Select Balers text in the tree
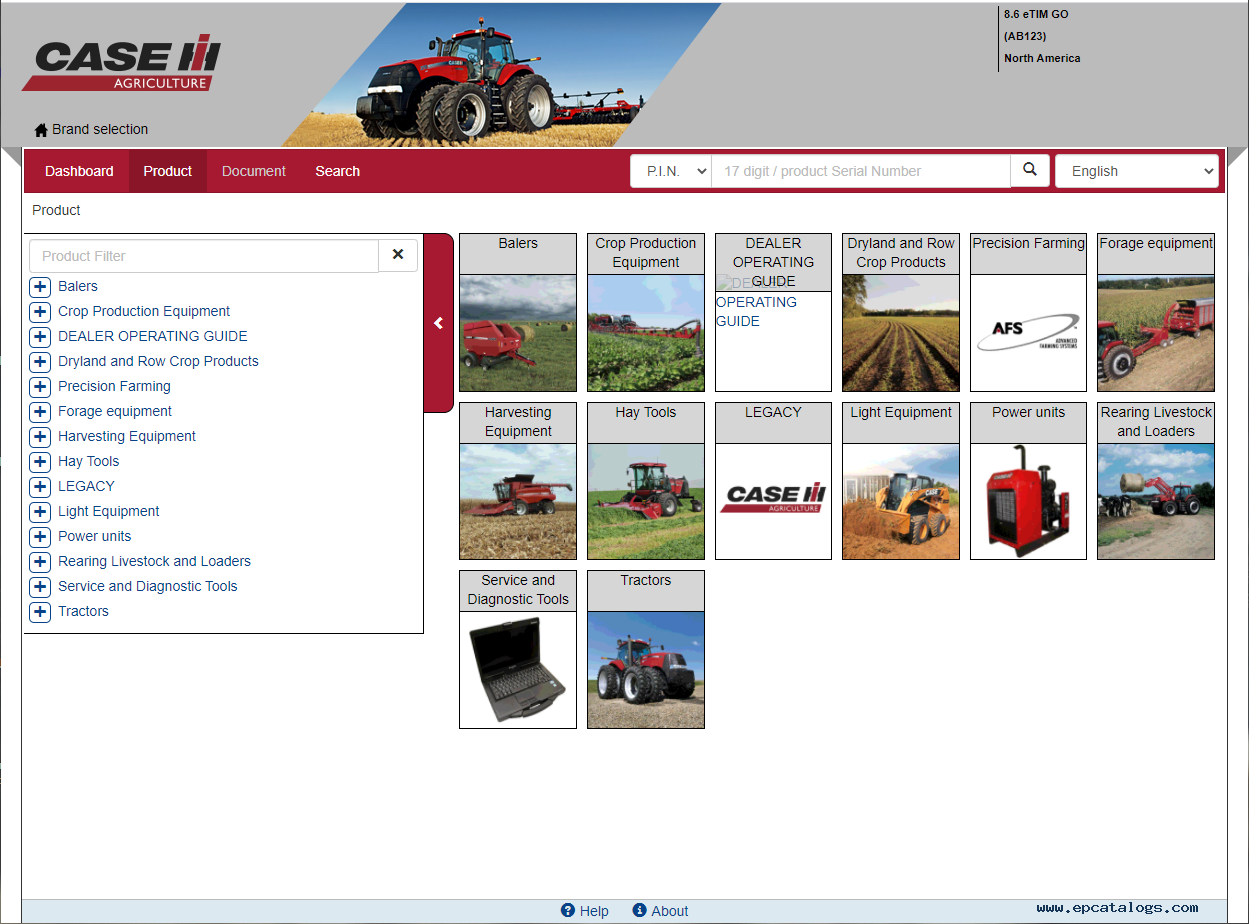The image size is (1249, 924). 78,286
